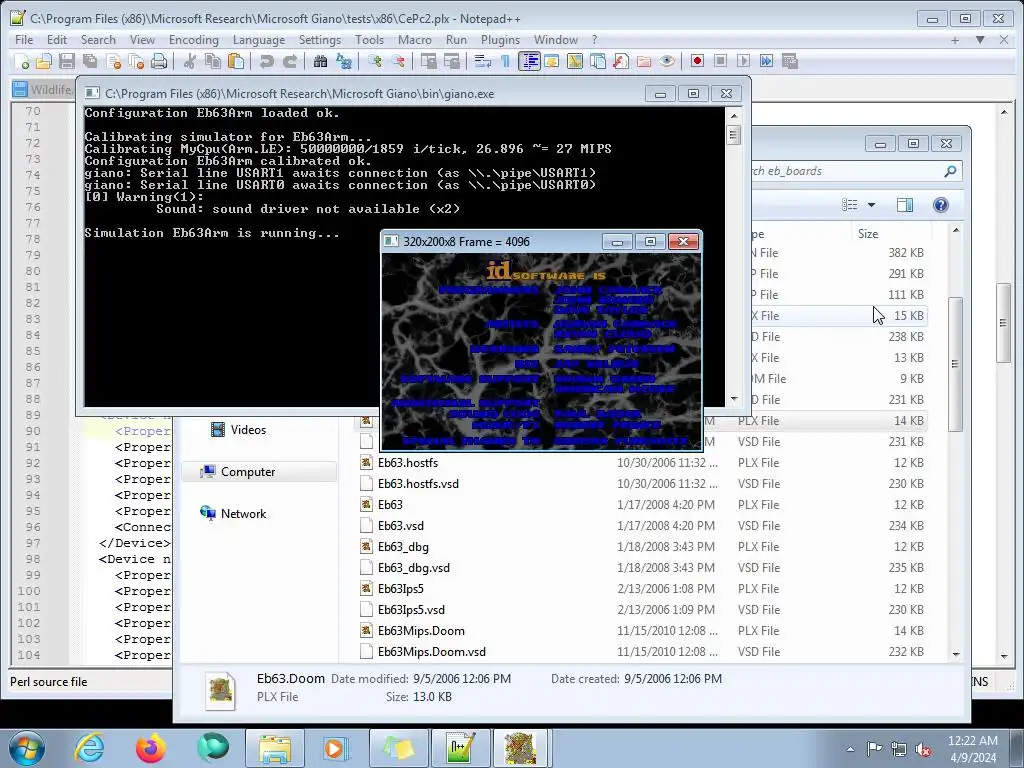Toggle the Indent Guide icon in Notepad++
1024x768 pixels.
pyautogui.click(x=529, y=61)
